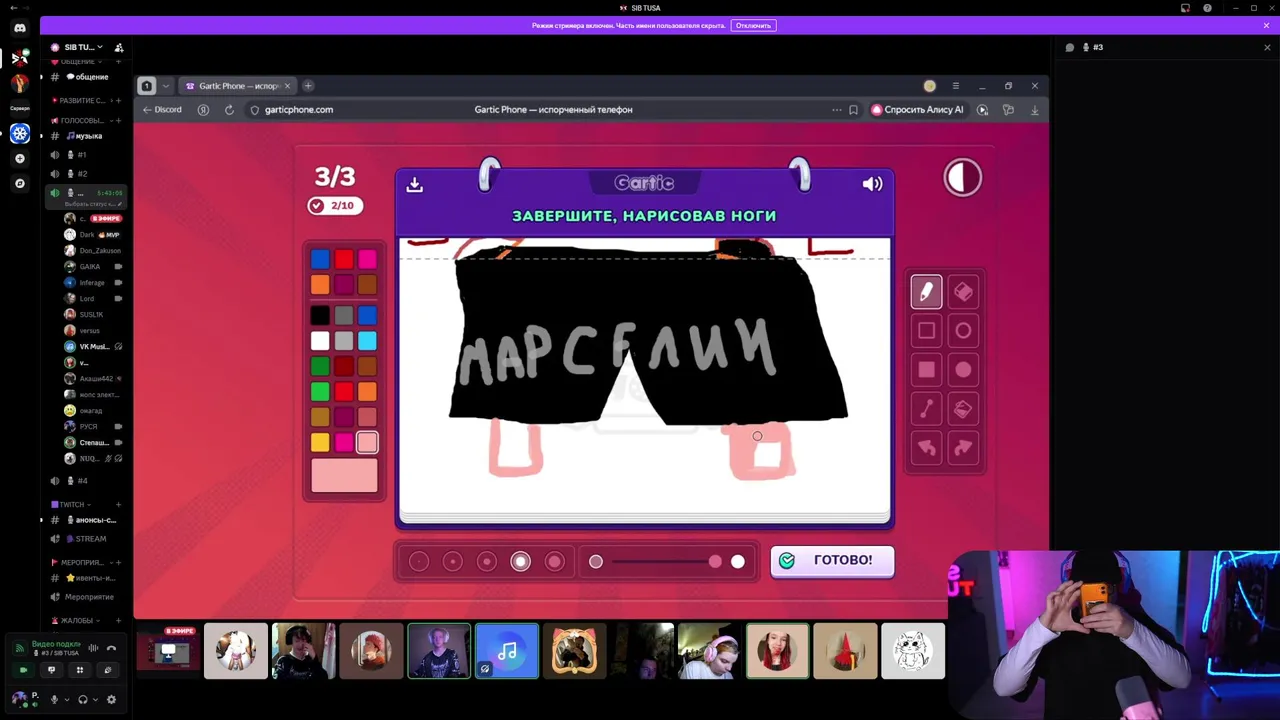Redo the drawing stroke
Viewport: 1280px width, 720px height.
click(963, 448)
